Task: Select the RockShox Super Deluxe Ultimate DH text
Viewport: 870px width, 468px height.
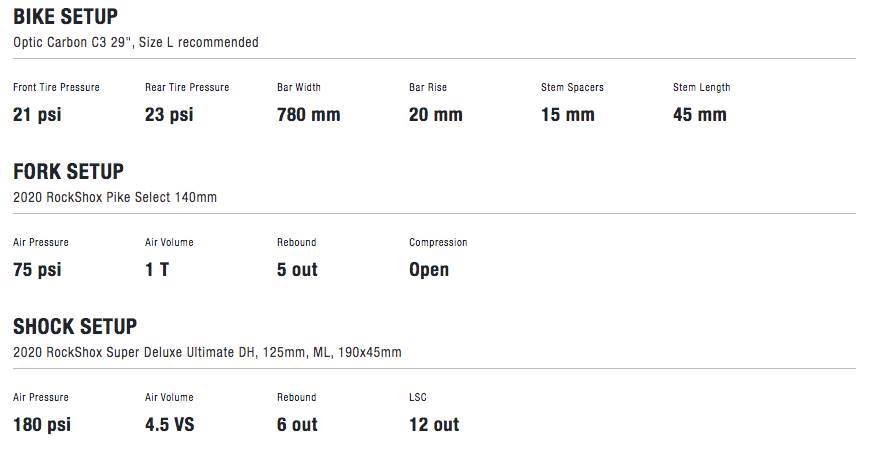Action: point(150,352)
